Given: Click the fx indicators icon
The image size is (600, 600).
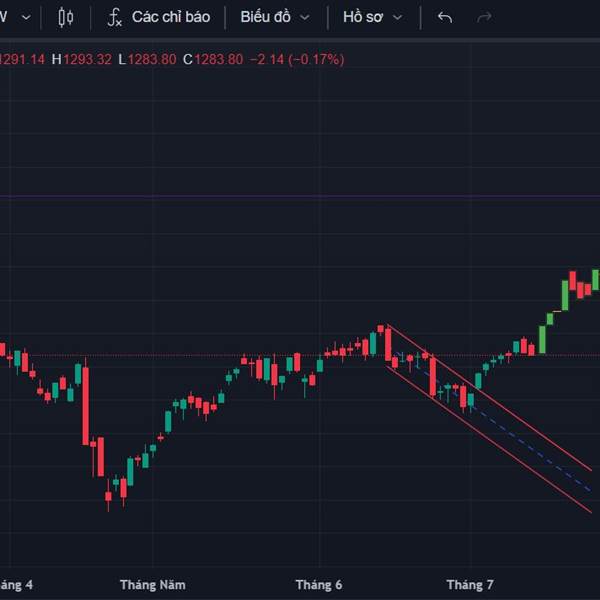Looking at the screenshot, I should [x=114, y=18].
